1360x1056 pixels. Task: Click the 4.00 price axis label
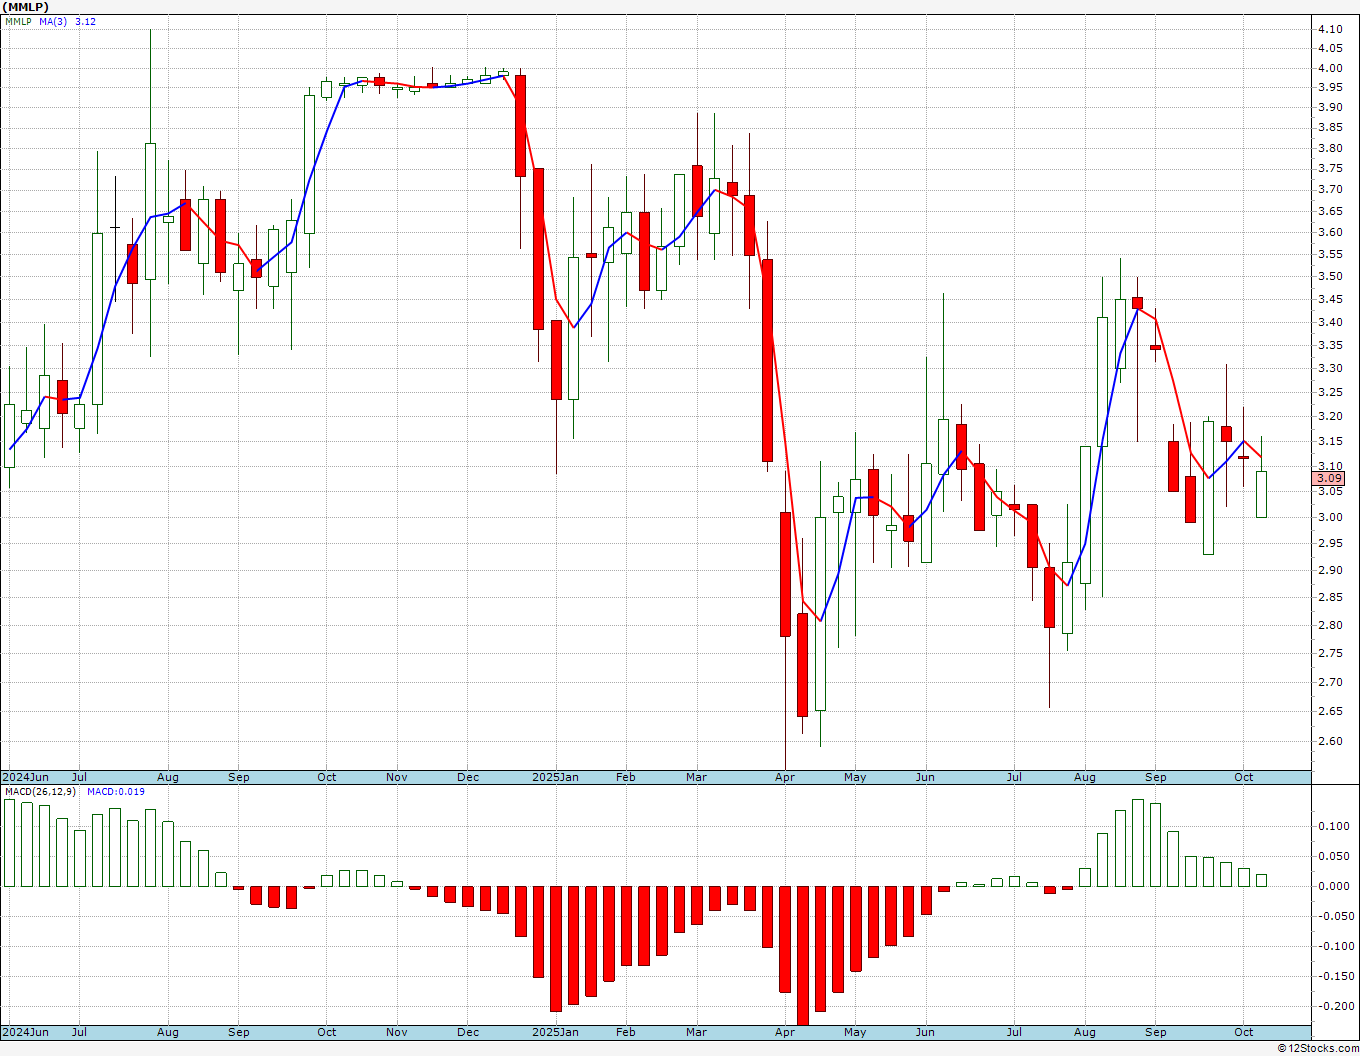(1330, 68)
